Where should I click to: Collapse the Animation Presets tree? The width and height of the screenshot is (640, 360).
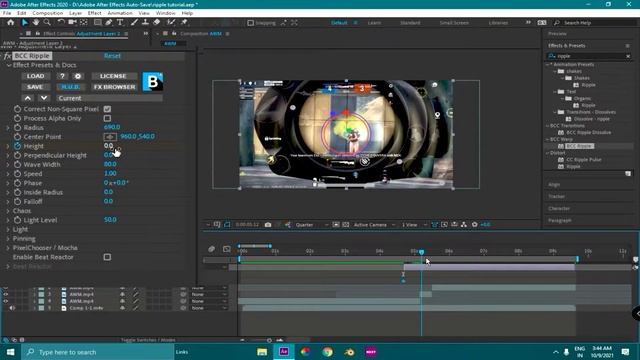[x=548, y=64]
